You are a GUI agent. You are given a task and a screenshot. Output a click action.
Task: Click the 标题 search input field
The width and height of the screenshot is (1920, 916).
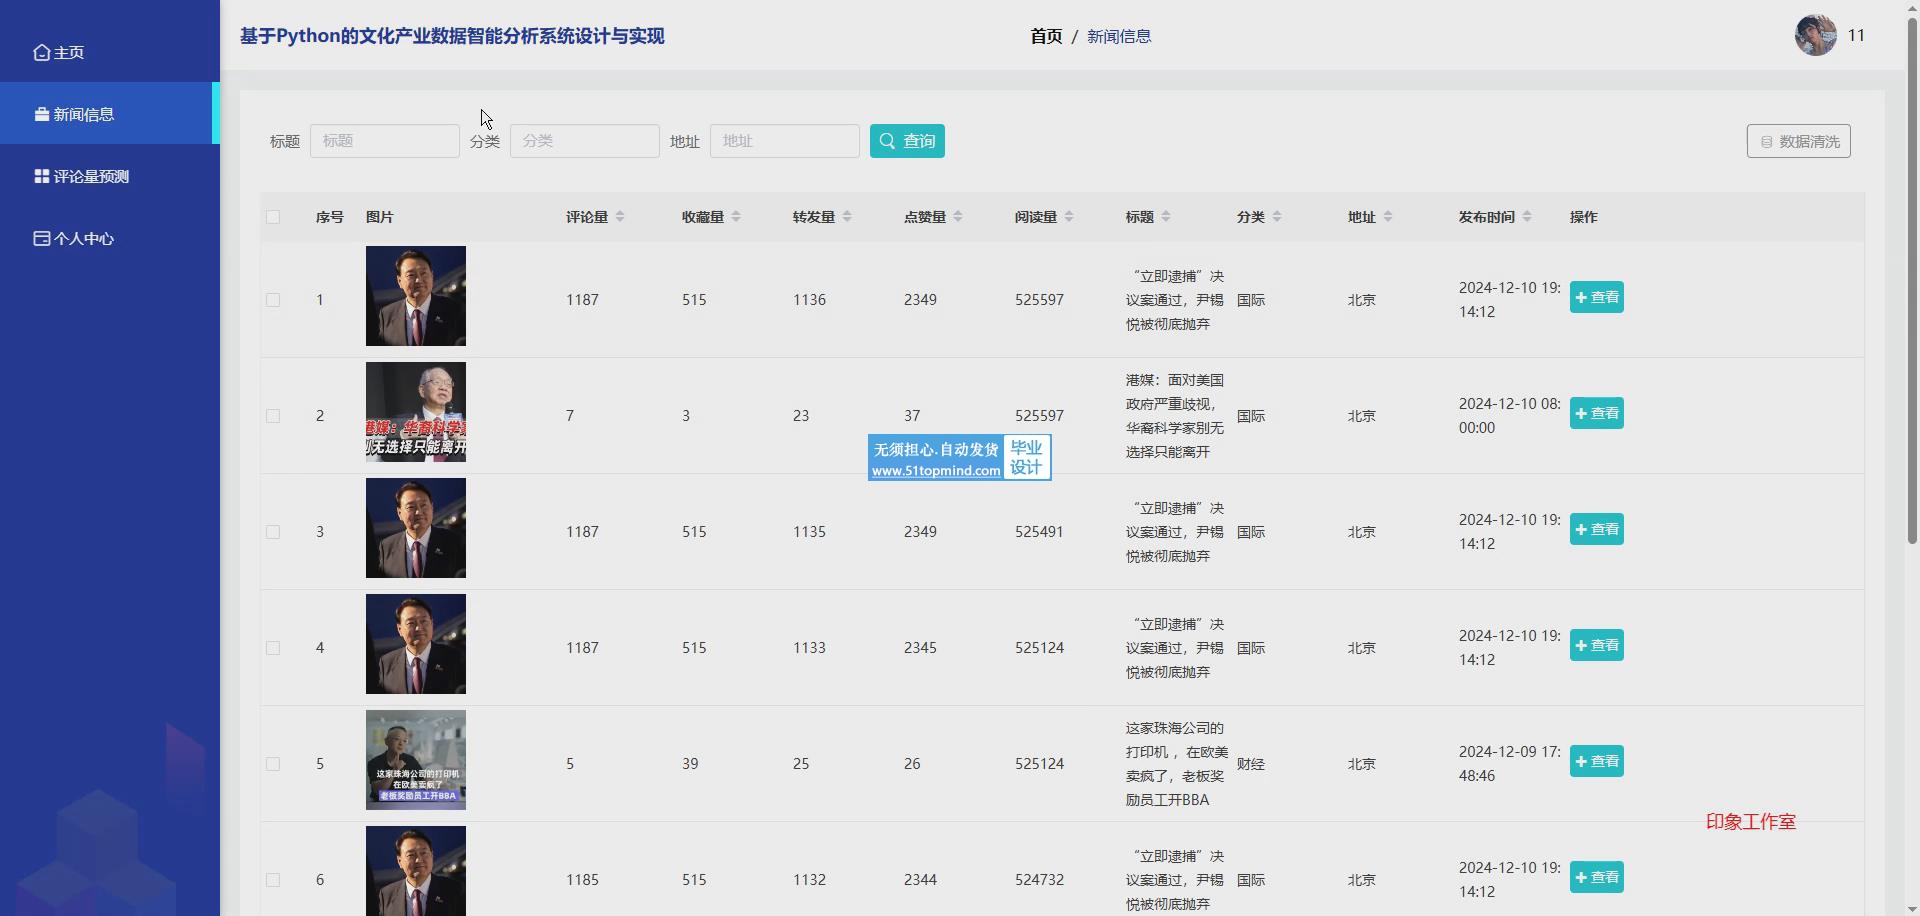[x=385, y=141]
